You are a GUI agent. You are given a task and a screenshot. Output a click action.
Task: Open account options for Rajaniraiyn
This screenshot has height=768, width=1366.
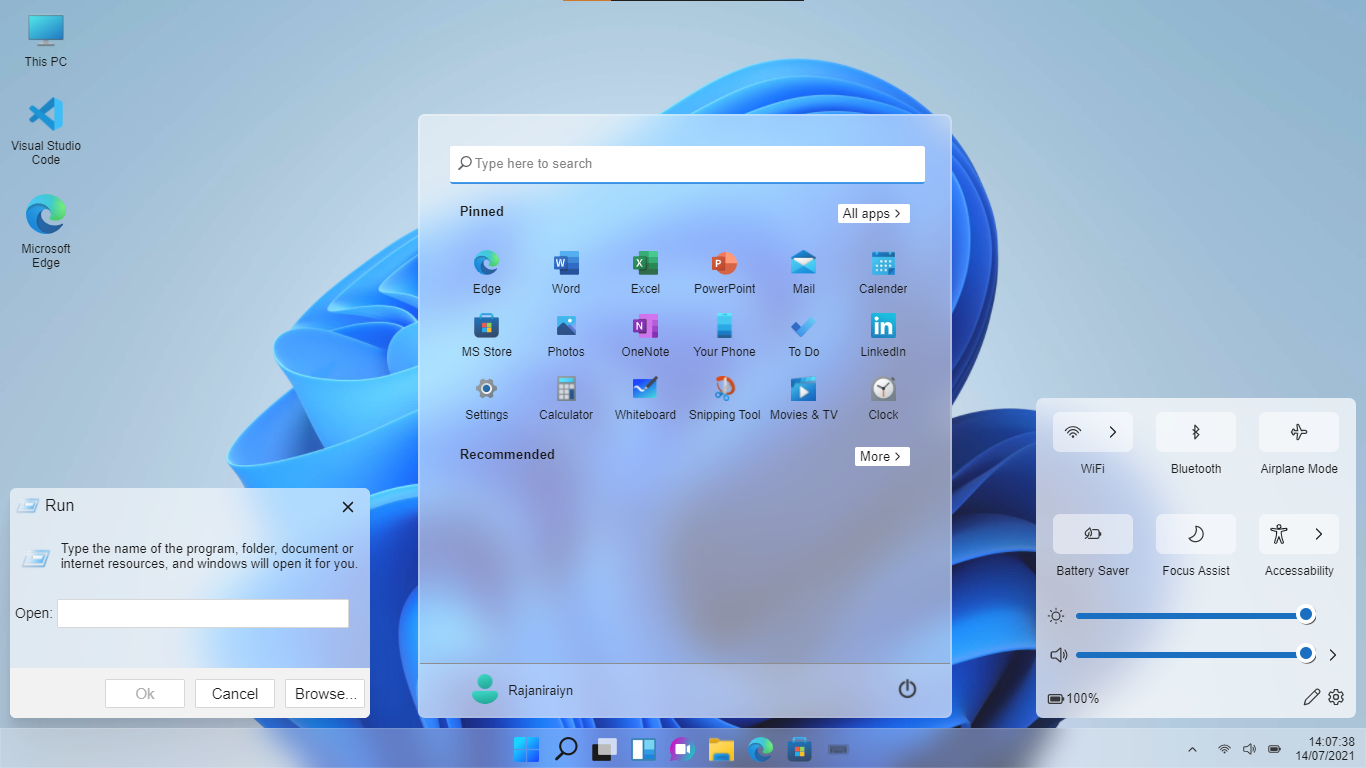pos(519,690)
